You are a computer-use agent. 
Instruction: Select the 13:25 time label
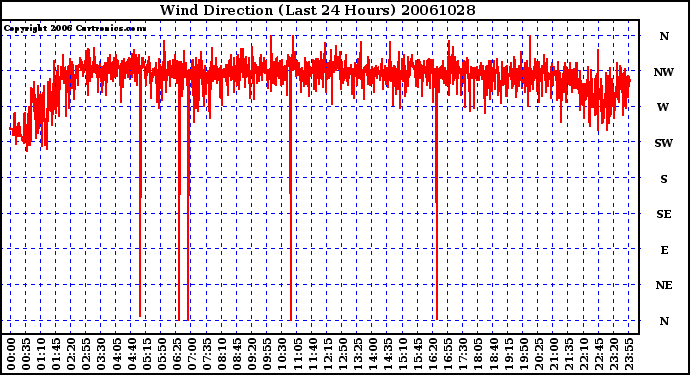point(357,354)
